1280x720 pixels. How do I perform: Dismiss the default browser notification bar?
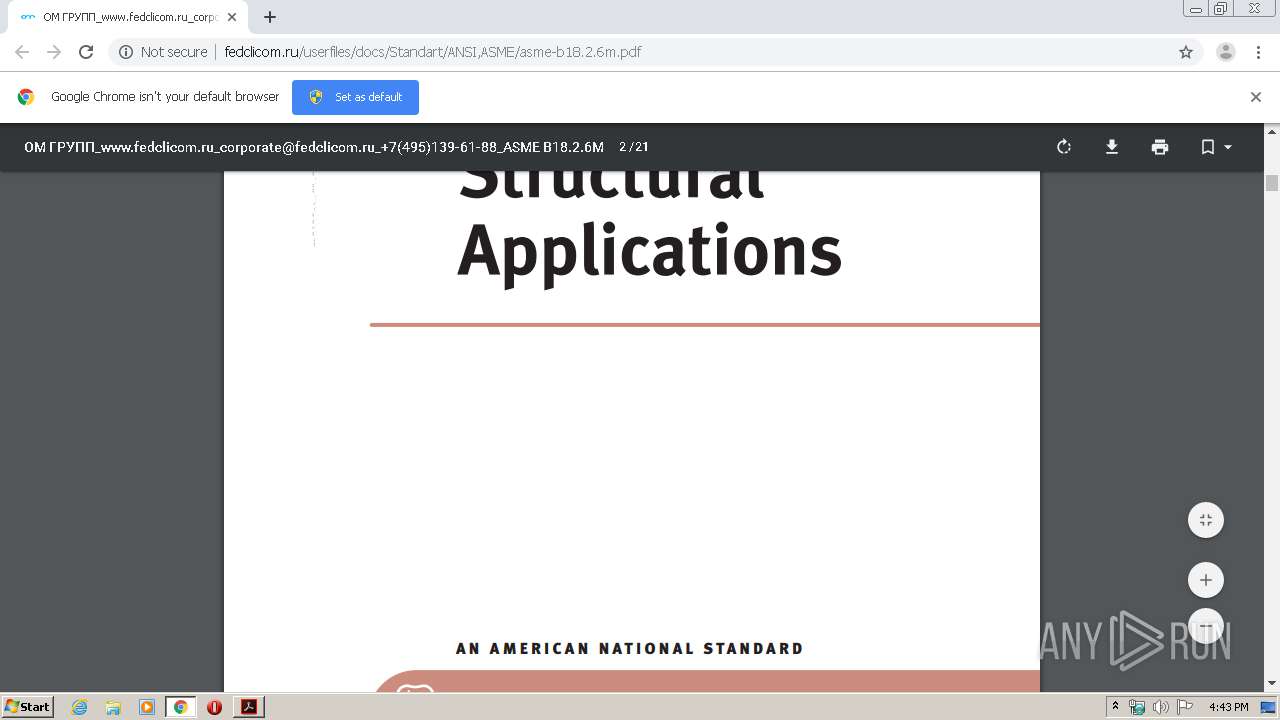click(x=1256, y=97)
